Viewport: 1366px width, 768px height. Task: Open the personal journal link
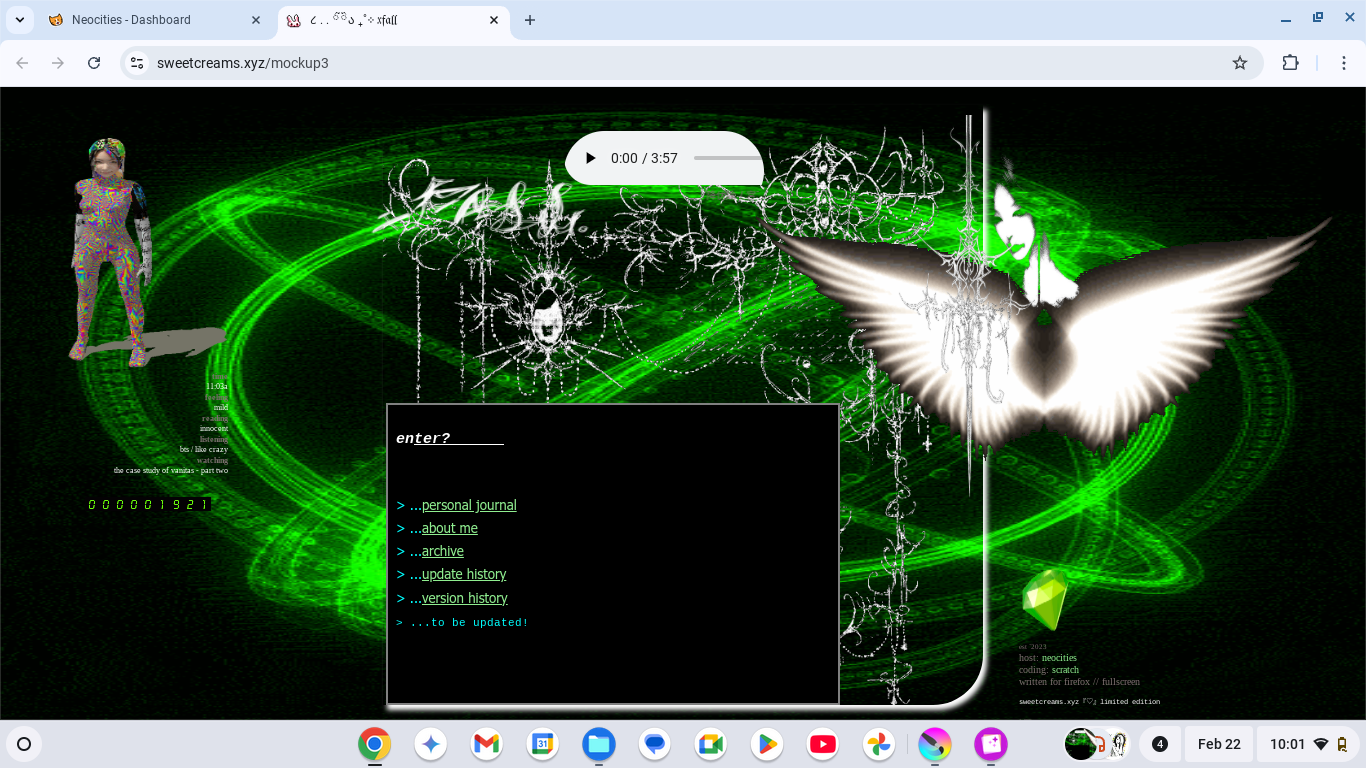pos(468,505)
